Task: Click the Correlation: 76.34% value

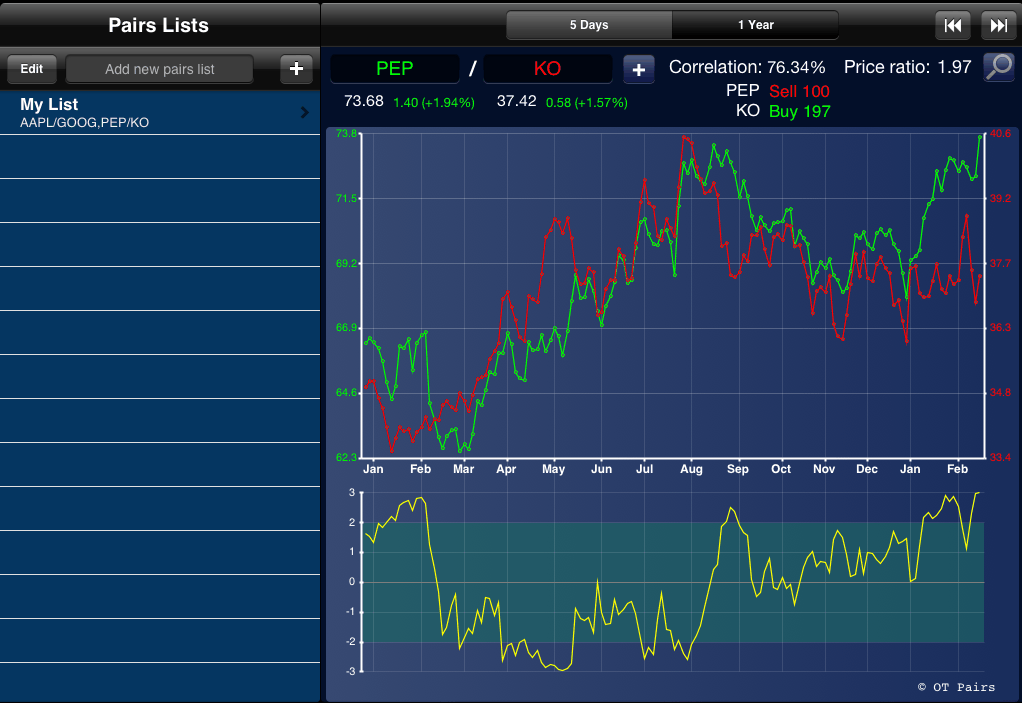Action: pos(747,67)
